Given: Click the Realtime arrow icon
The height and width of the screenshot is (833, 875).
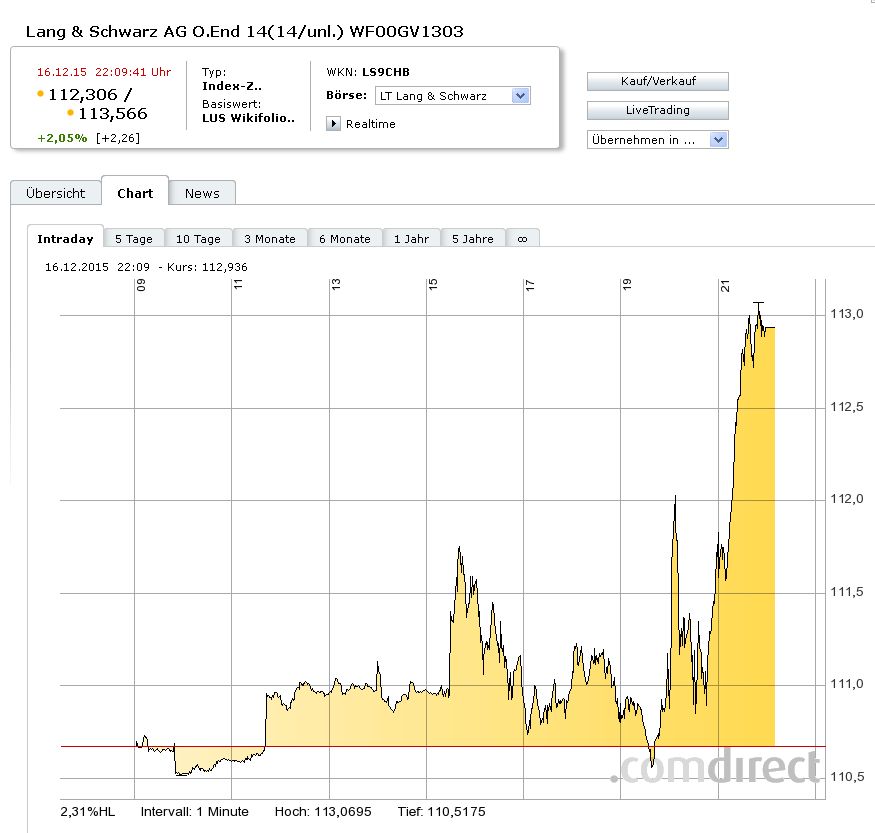Looking at the screenshot, I should click(x=334, y=124).
